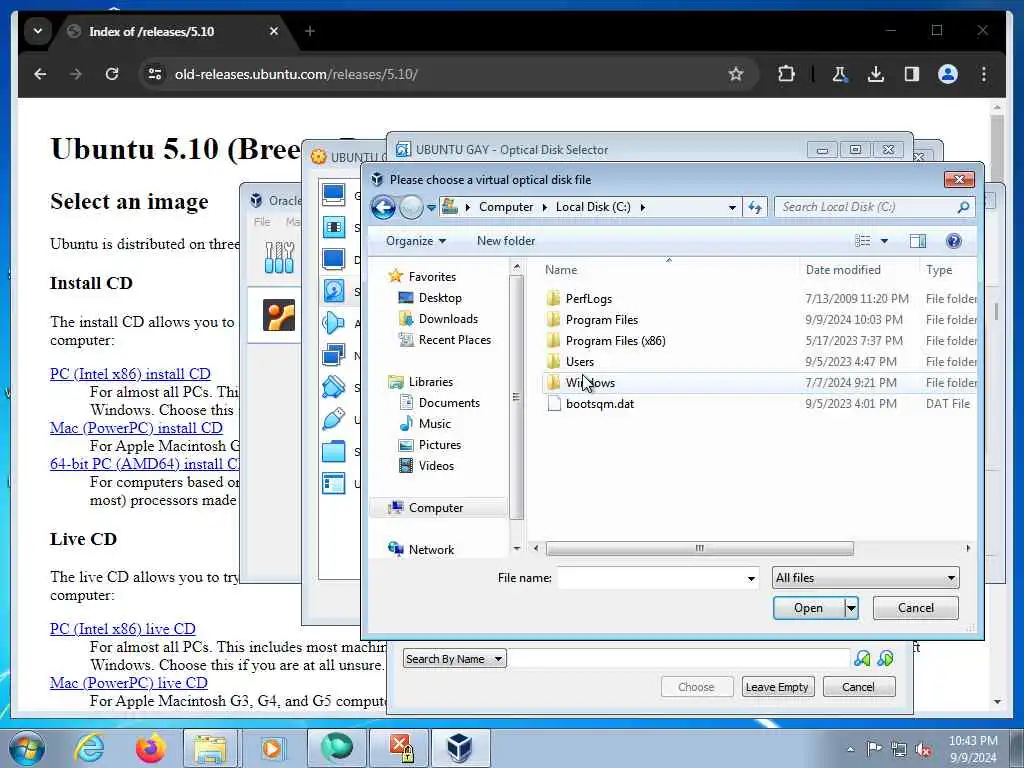Open a new Chrome tab

tap(310, 31)
